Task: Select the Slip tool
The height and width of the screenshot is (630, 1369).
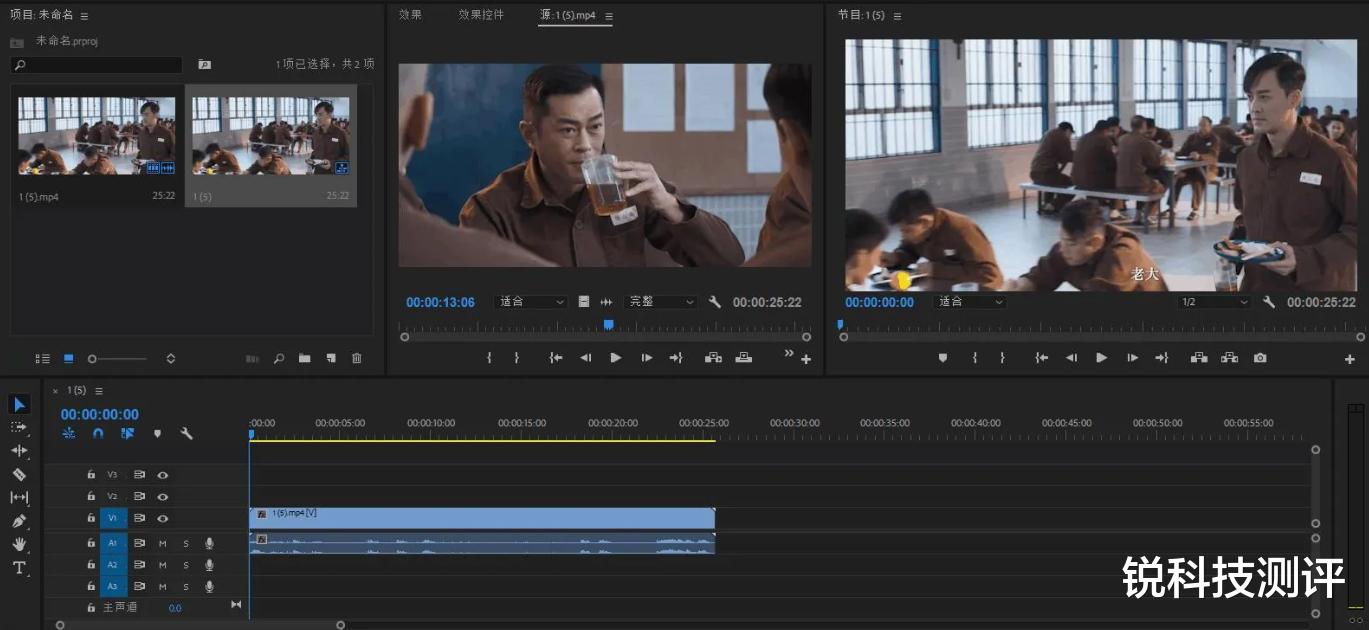Action: pyautogui.click(x=19, y=497)
